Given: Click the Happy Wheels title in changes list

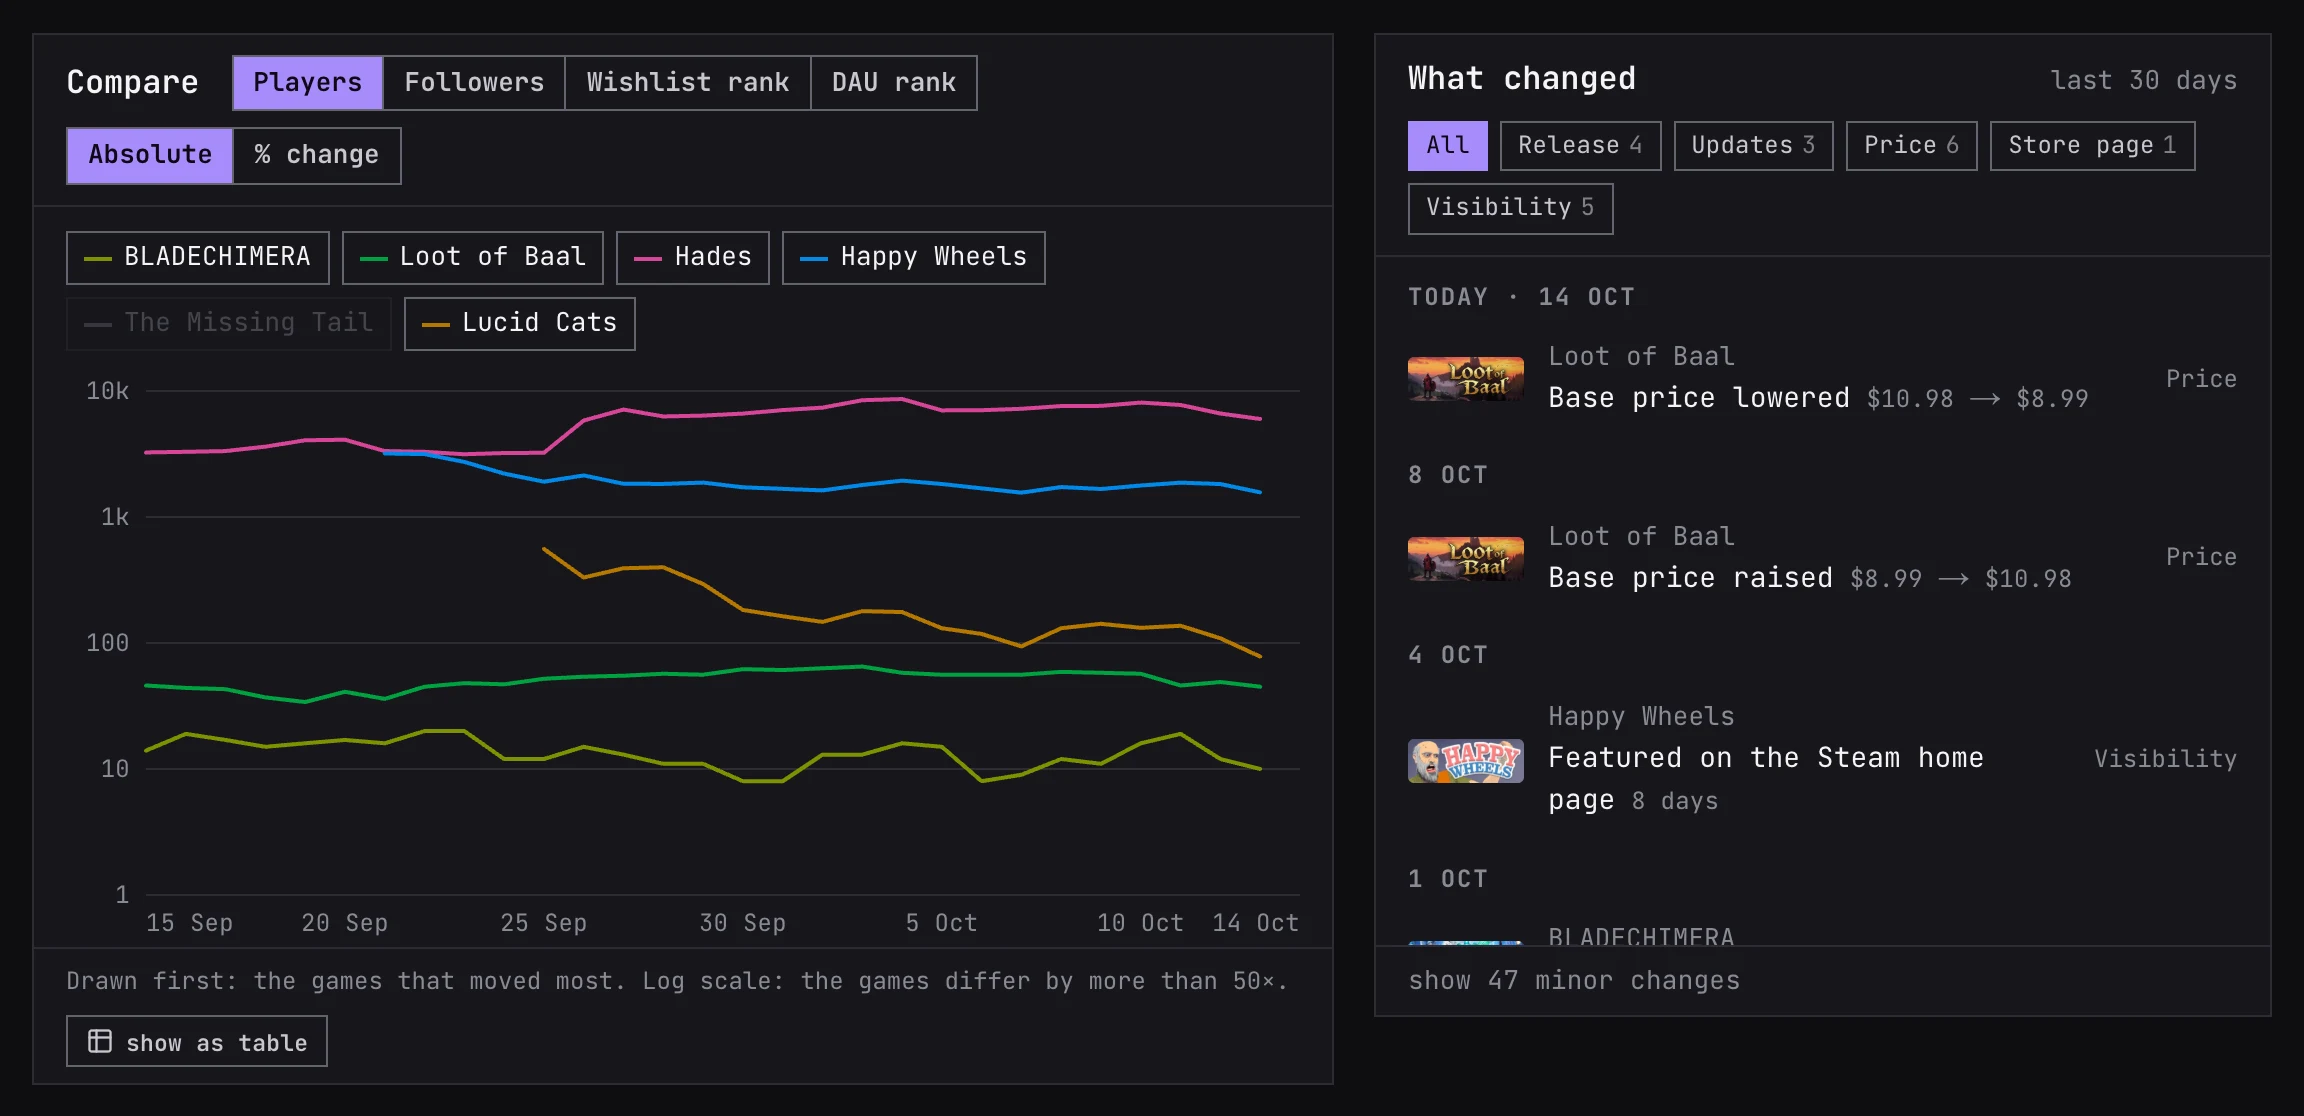Looking at the screenshot, I should pos(1641,717).
